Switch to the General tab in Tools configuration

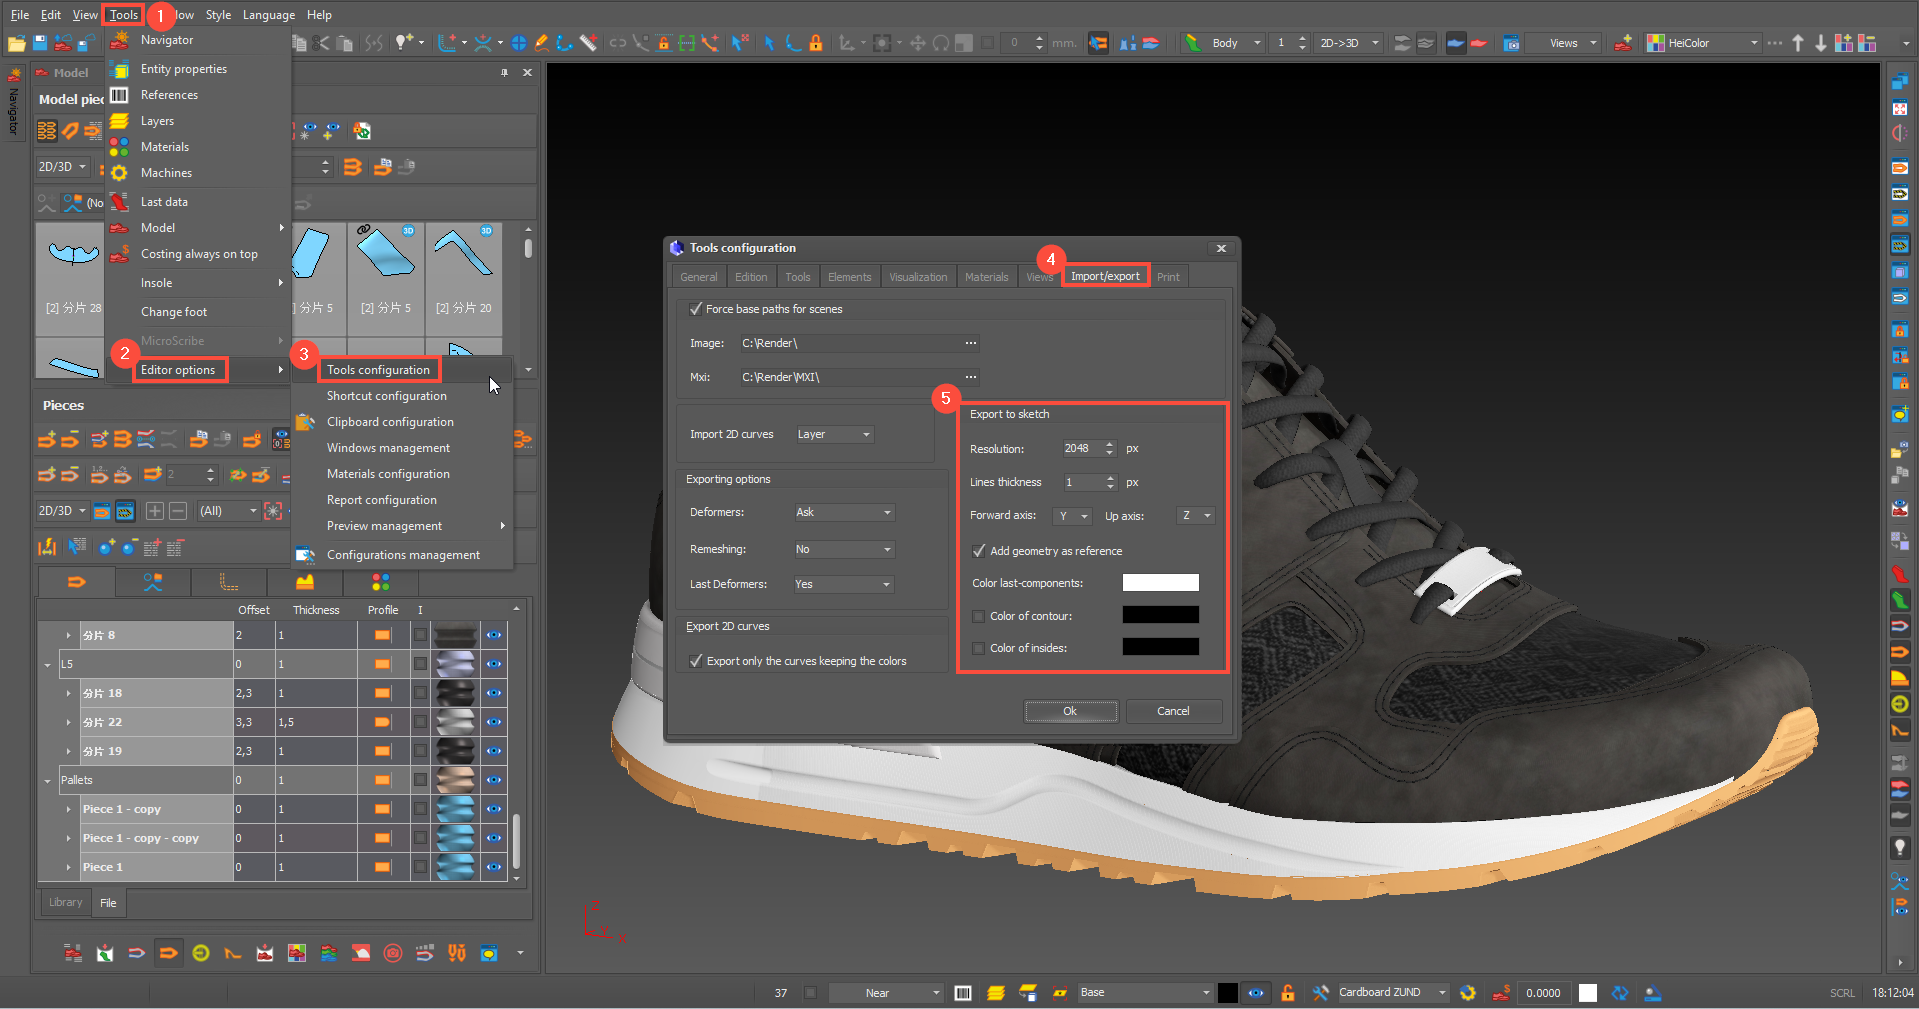coord(698,277)
